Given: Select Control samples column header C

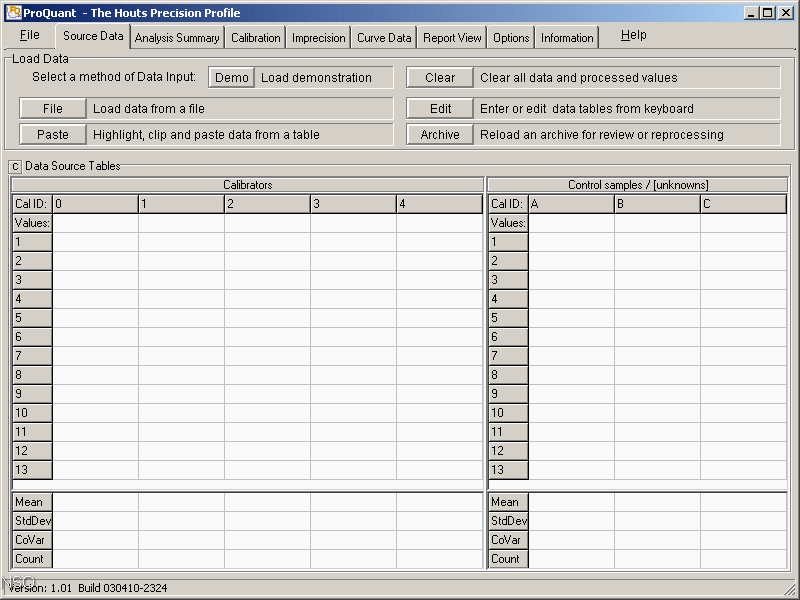Looking at the screenshot, I should [743, 204].
